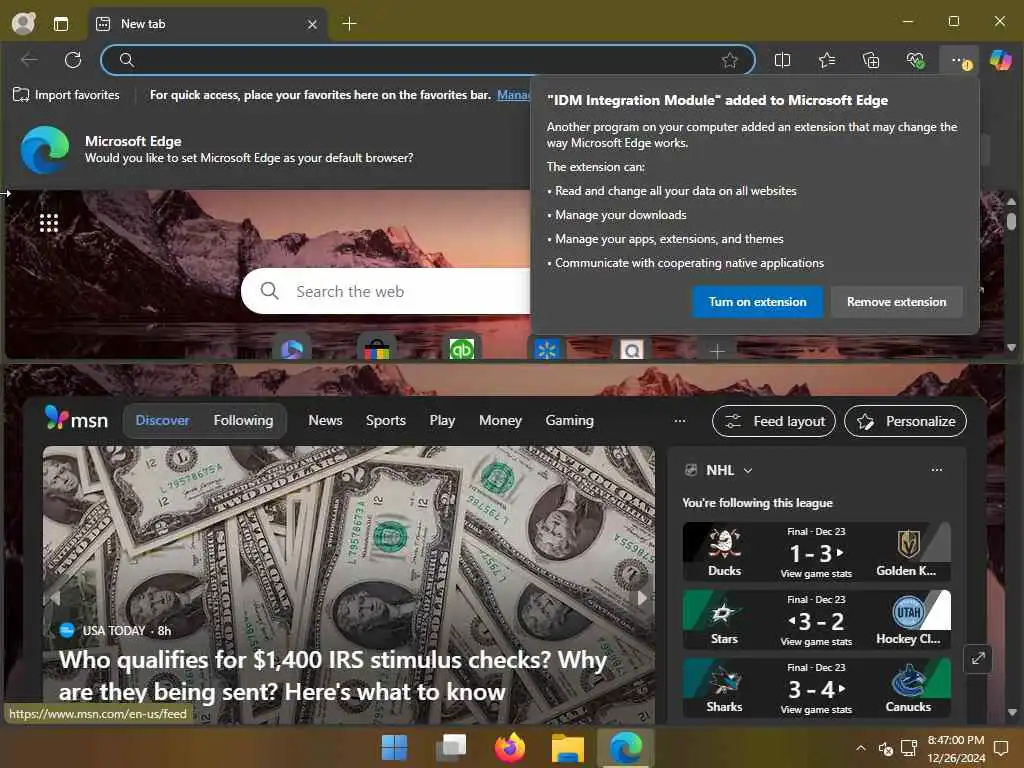Click the address bar input field
The width and height of the screenshot is (1024, 768).
428,60
